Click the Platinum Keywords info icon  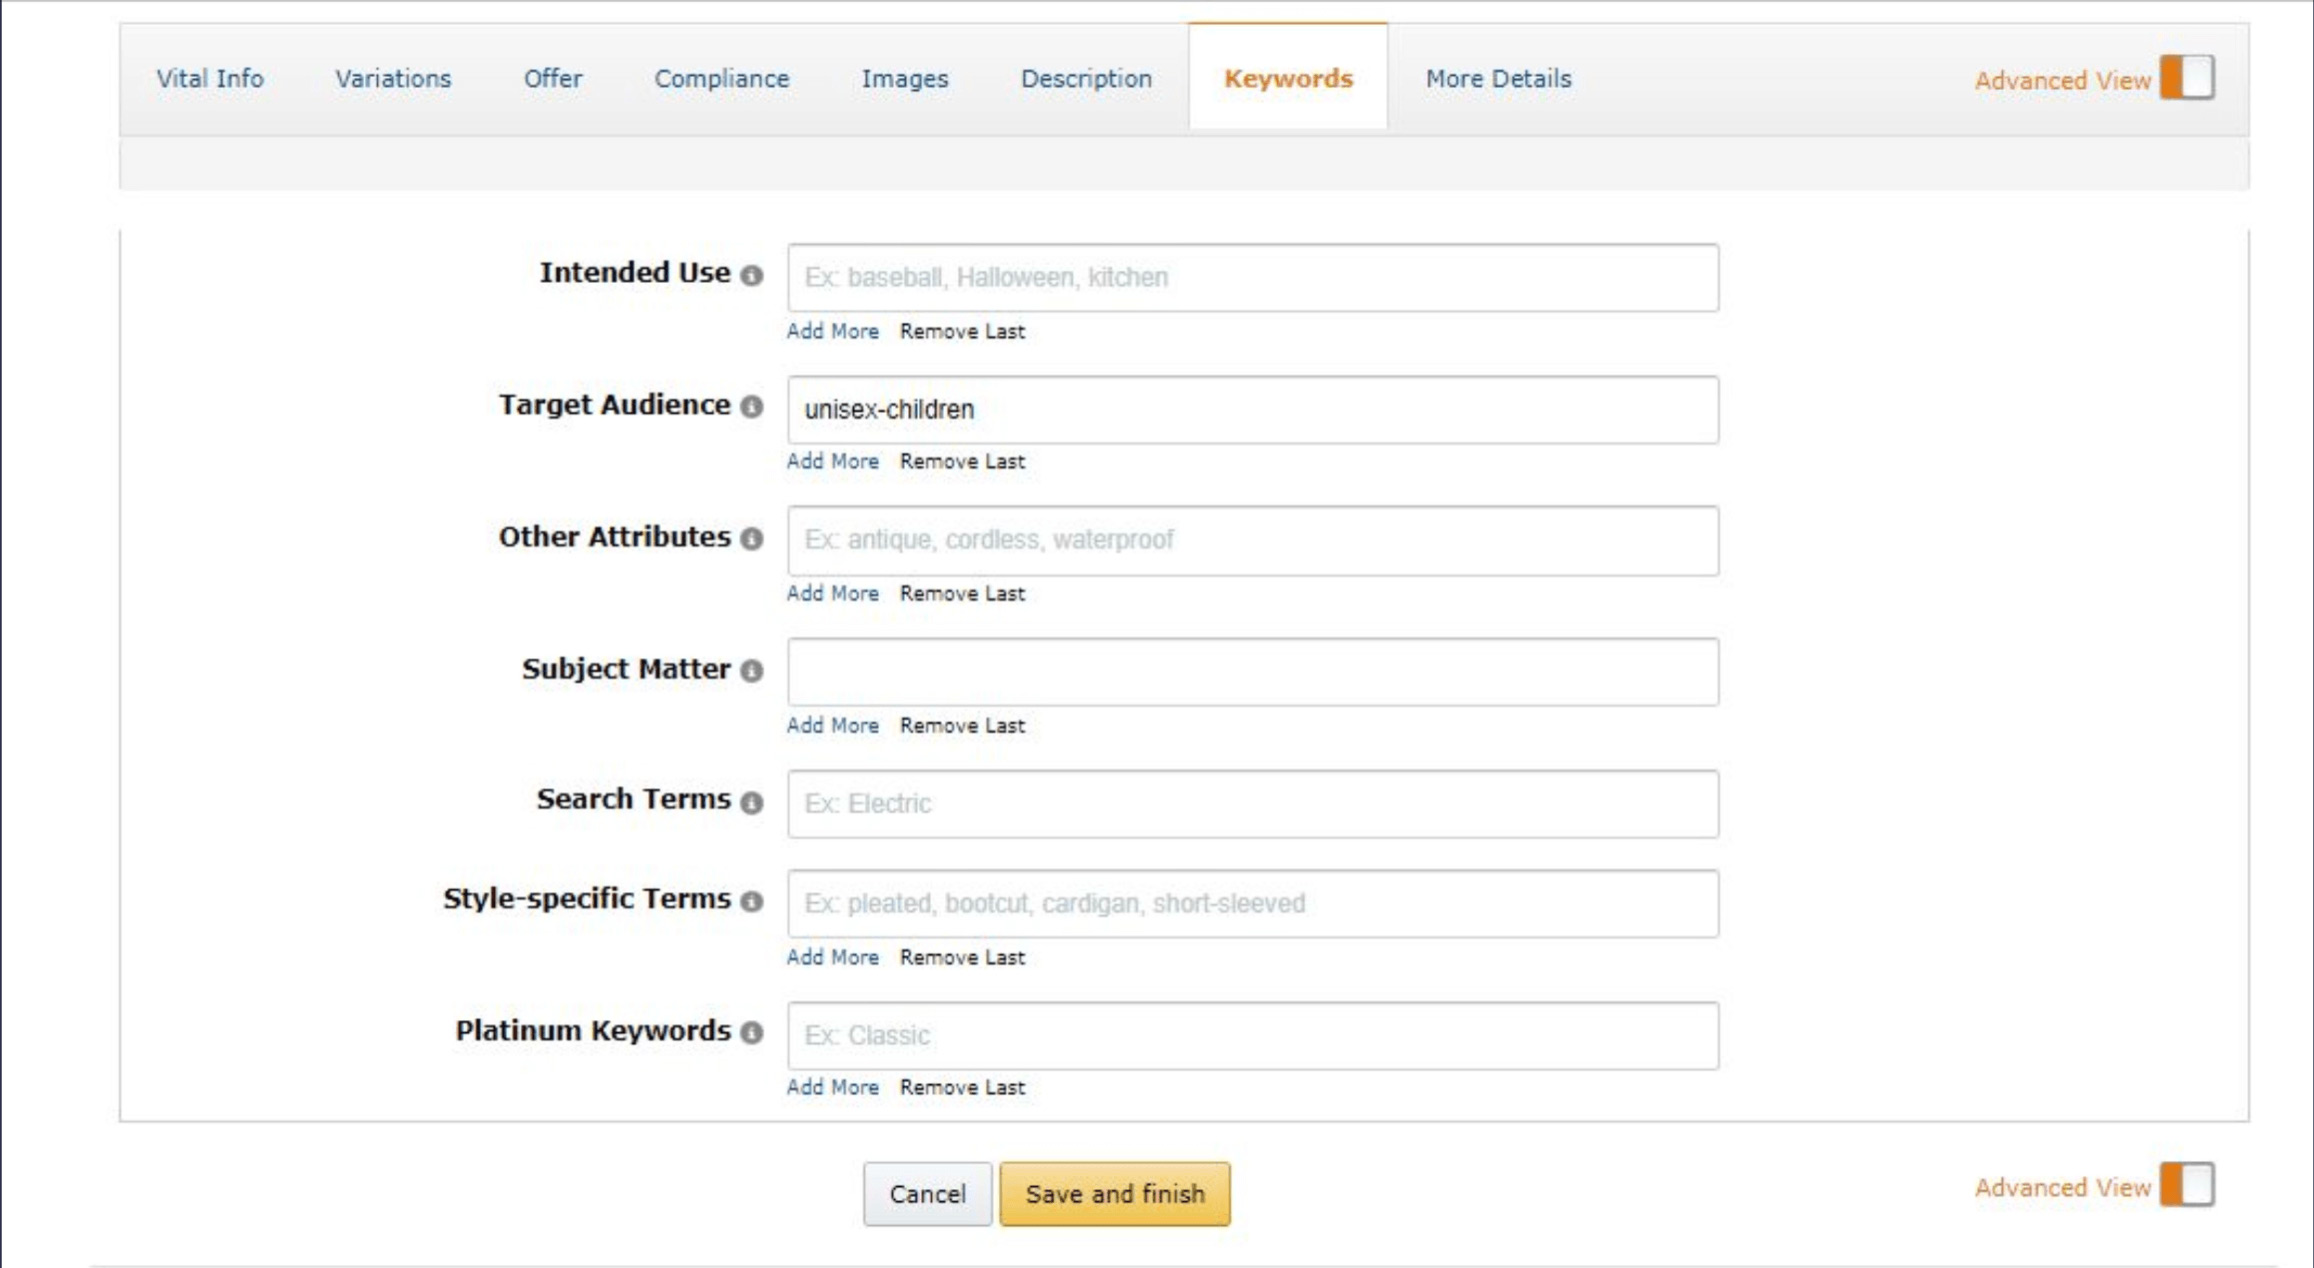pos(752,1033)
